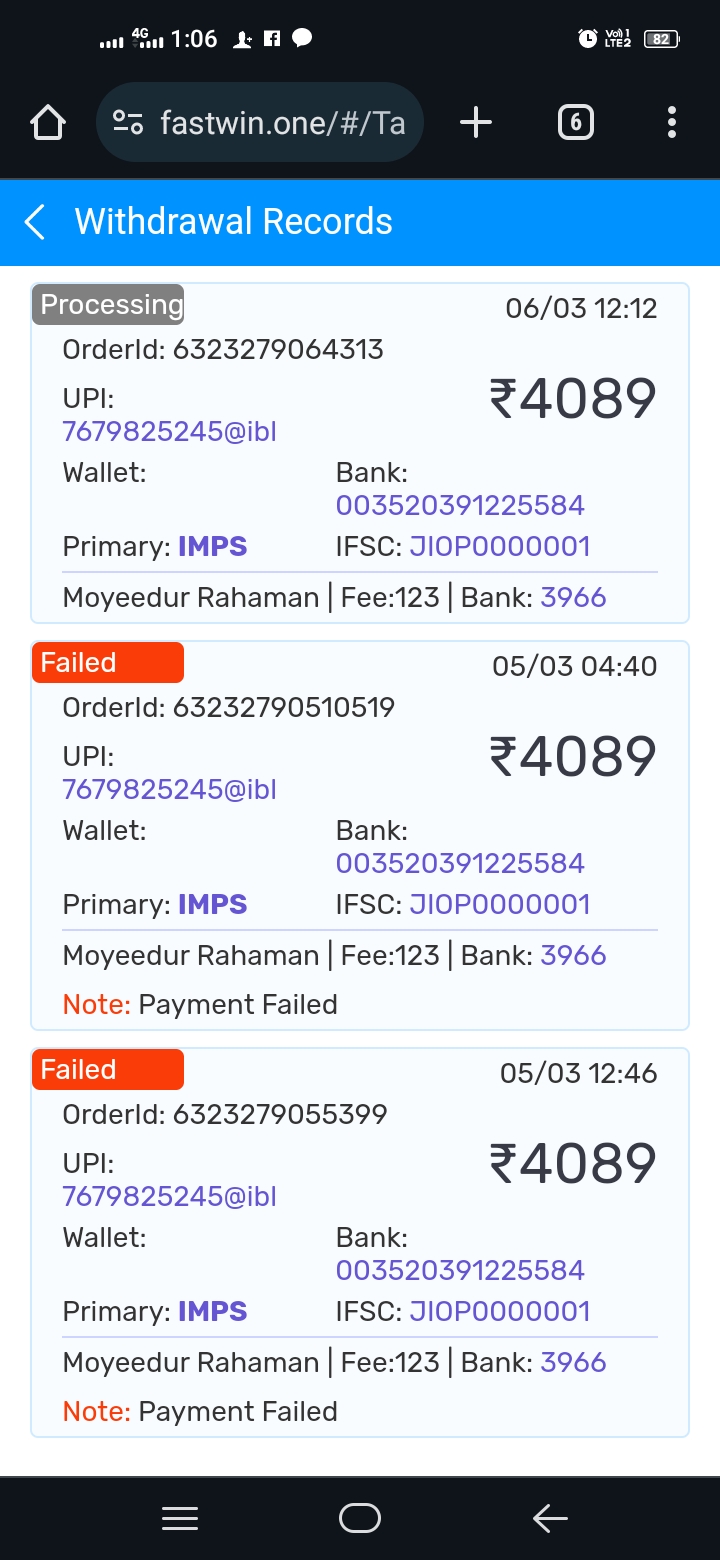Tap the site info icon in address bar
Viewport: 720px width, 1560px height.
[128, 123]
